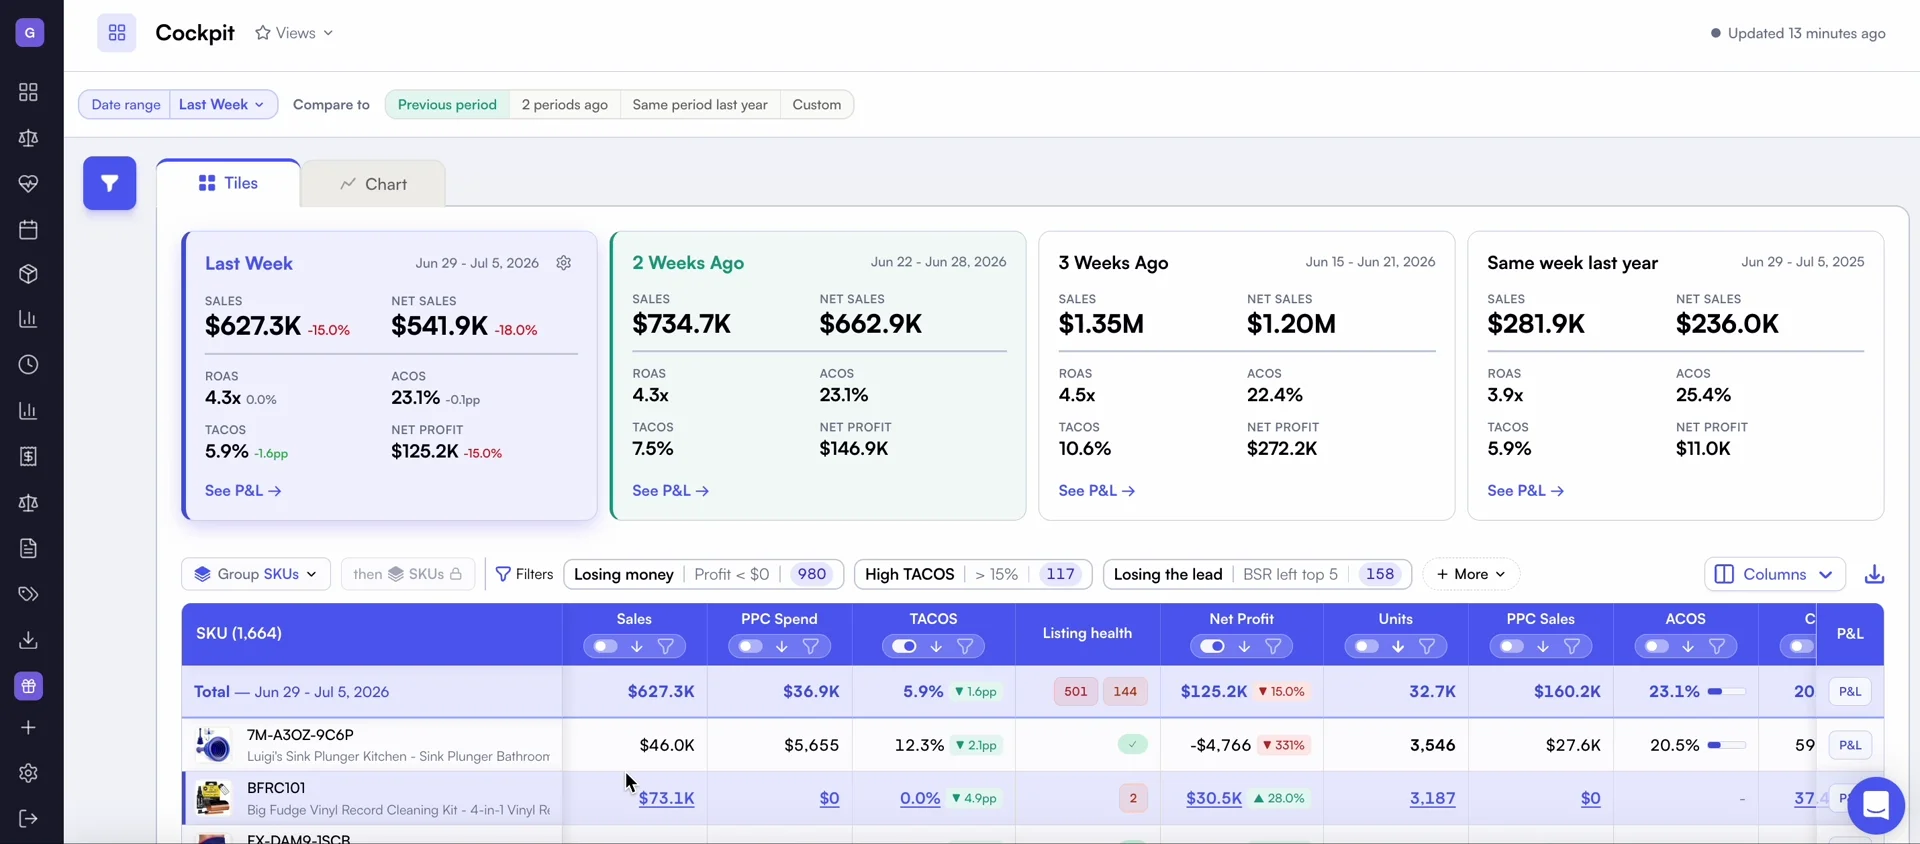The image size is (1920, 844).
Task: Click the Filters button
Action: (x=524, y=574)
